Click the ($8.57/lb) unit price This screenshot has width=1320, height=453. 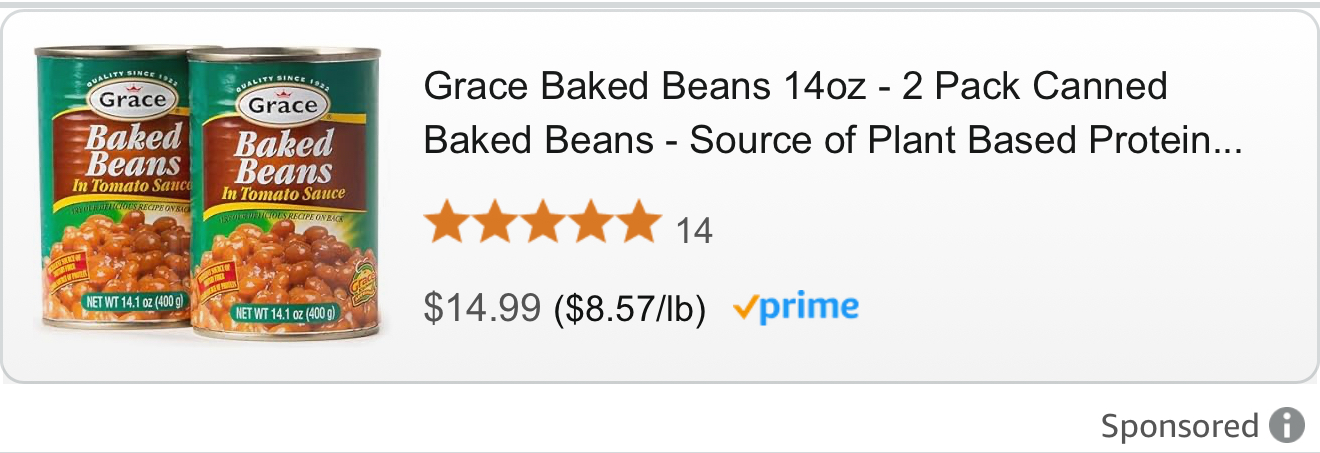point(630,310)
